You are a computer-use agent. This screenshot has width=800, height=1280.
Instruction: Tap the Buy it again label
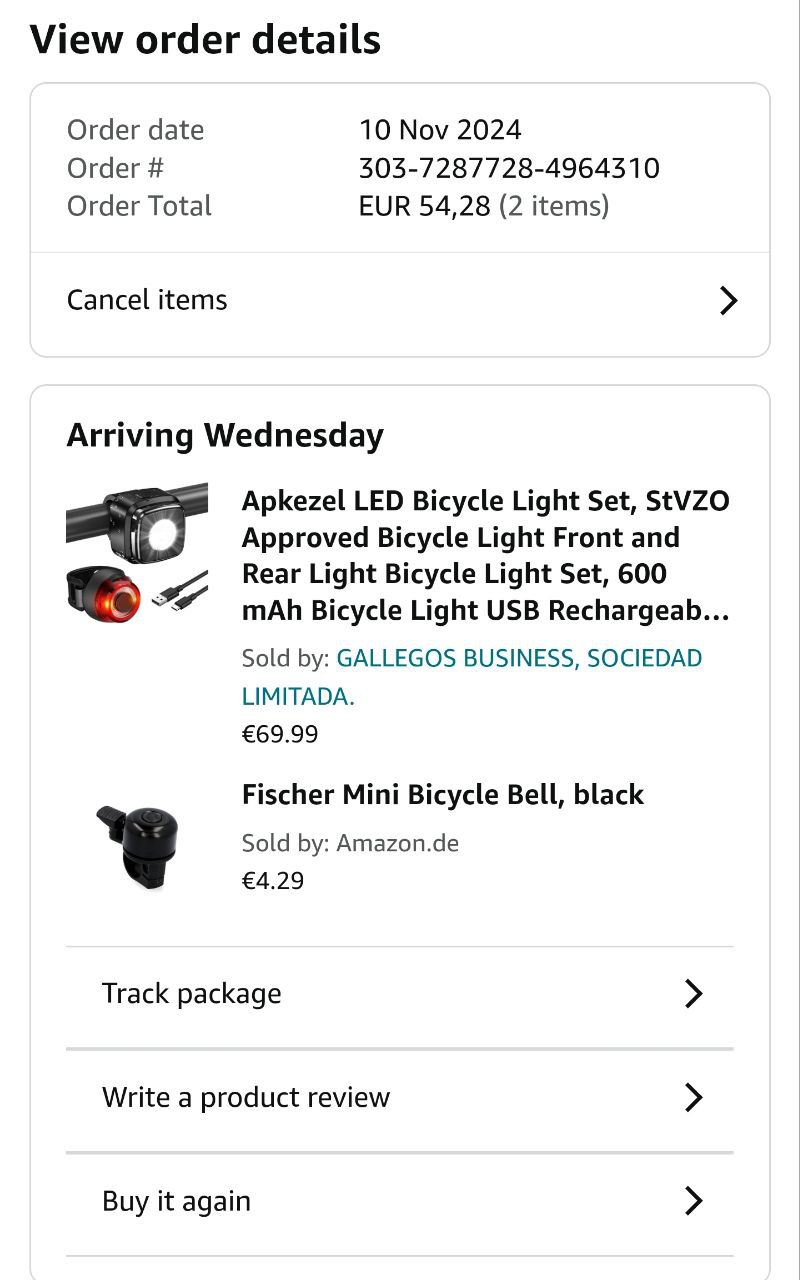tap(176, 1201)
